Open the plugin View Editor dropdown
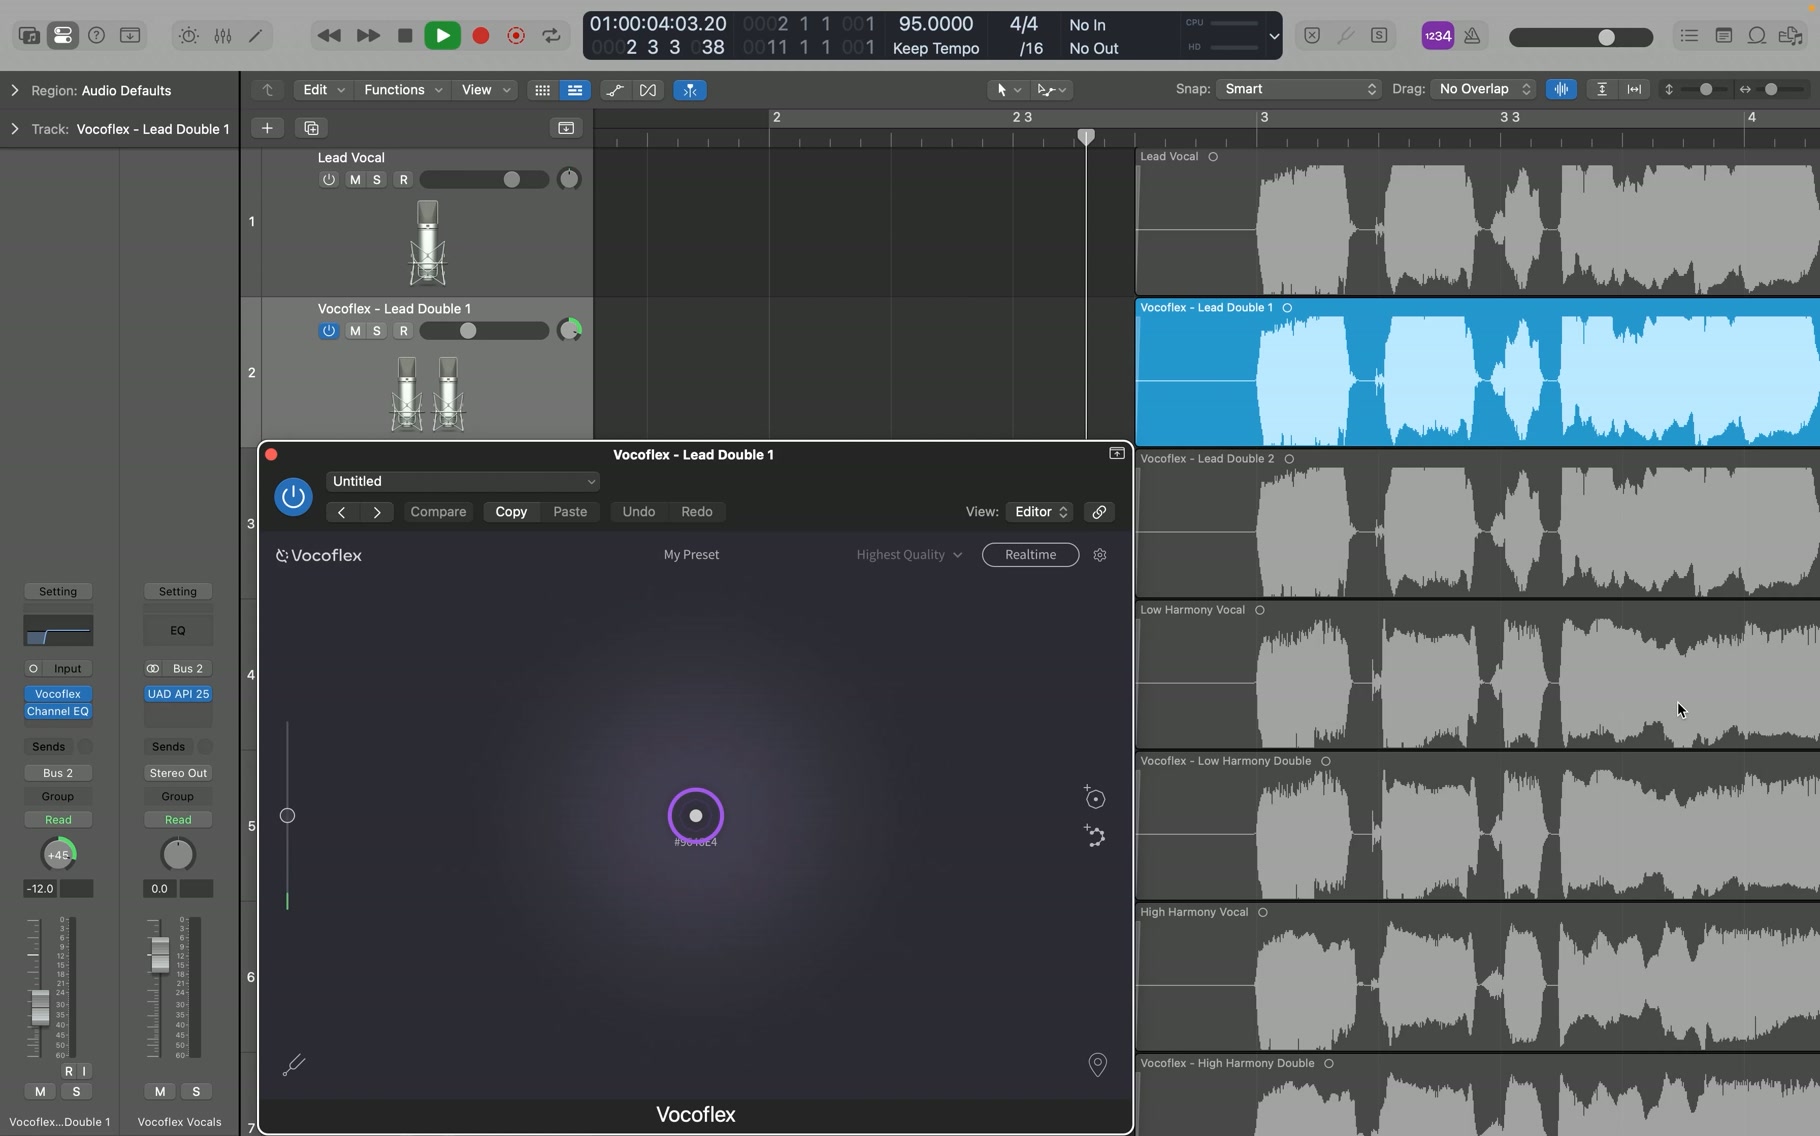This screenshot has height=1136, width=1820. (1040, 512)
